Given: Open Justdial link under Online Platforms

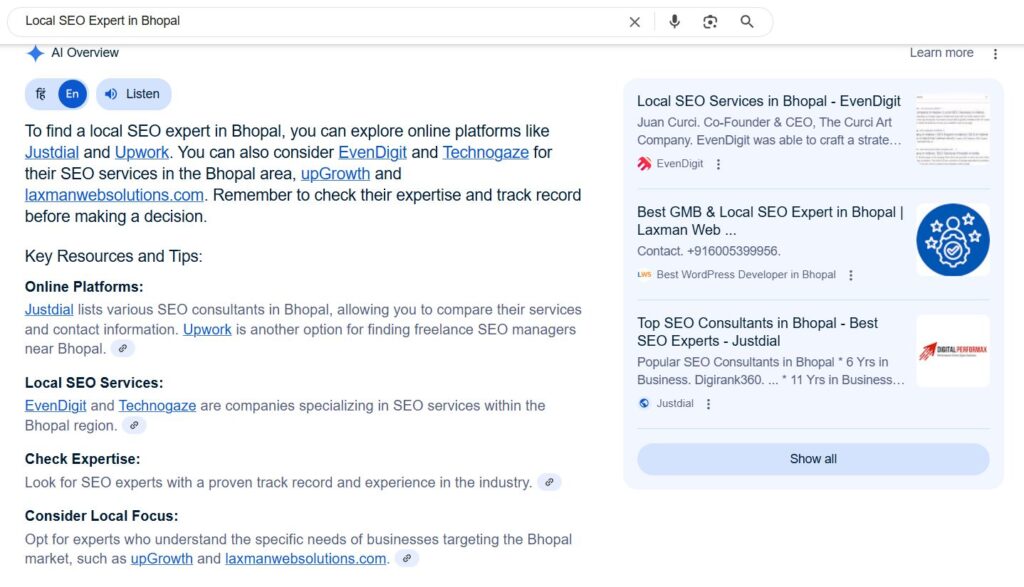Looking at the screenshot, I should tap(49, 309).
